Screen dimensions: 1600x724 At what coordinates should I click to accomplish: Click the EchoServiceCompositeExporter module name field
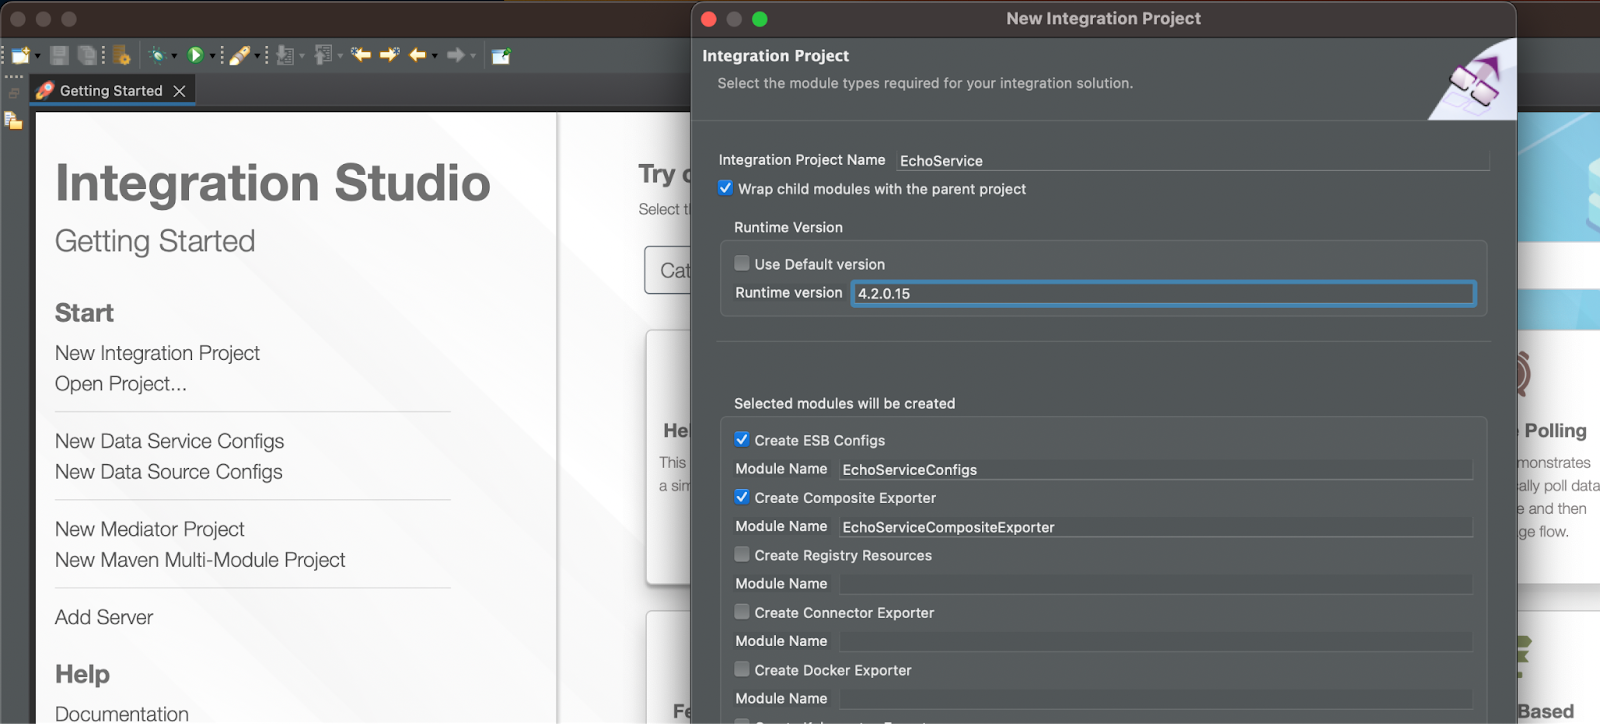(x=1155, y=527)
